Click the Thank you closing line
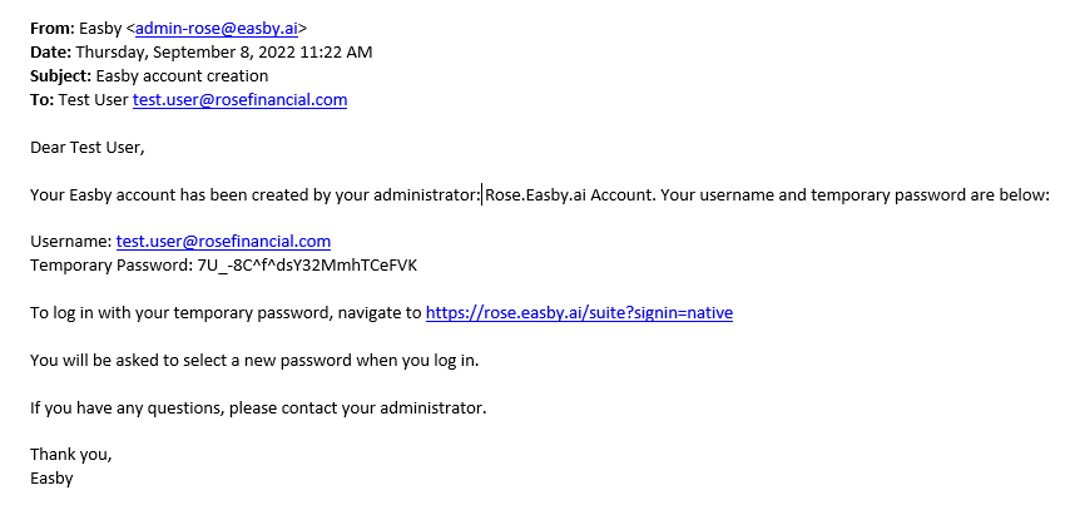This screenshot has height=506, width=1080. tap(71, 455)
